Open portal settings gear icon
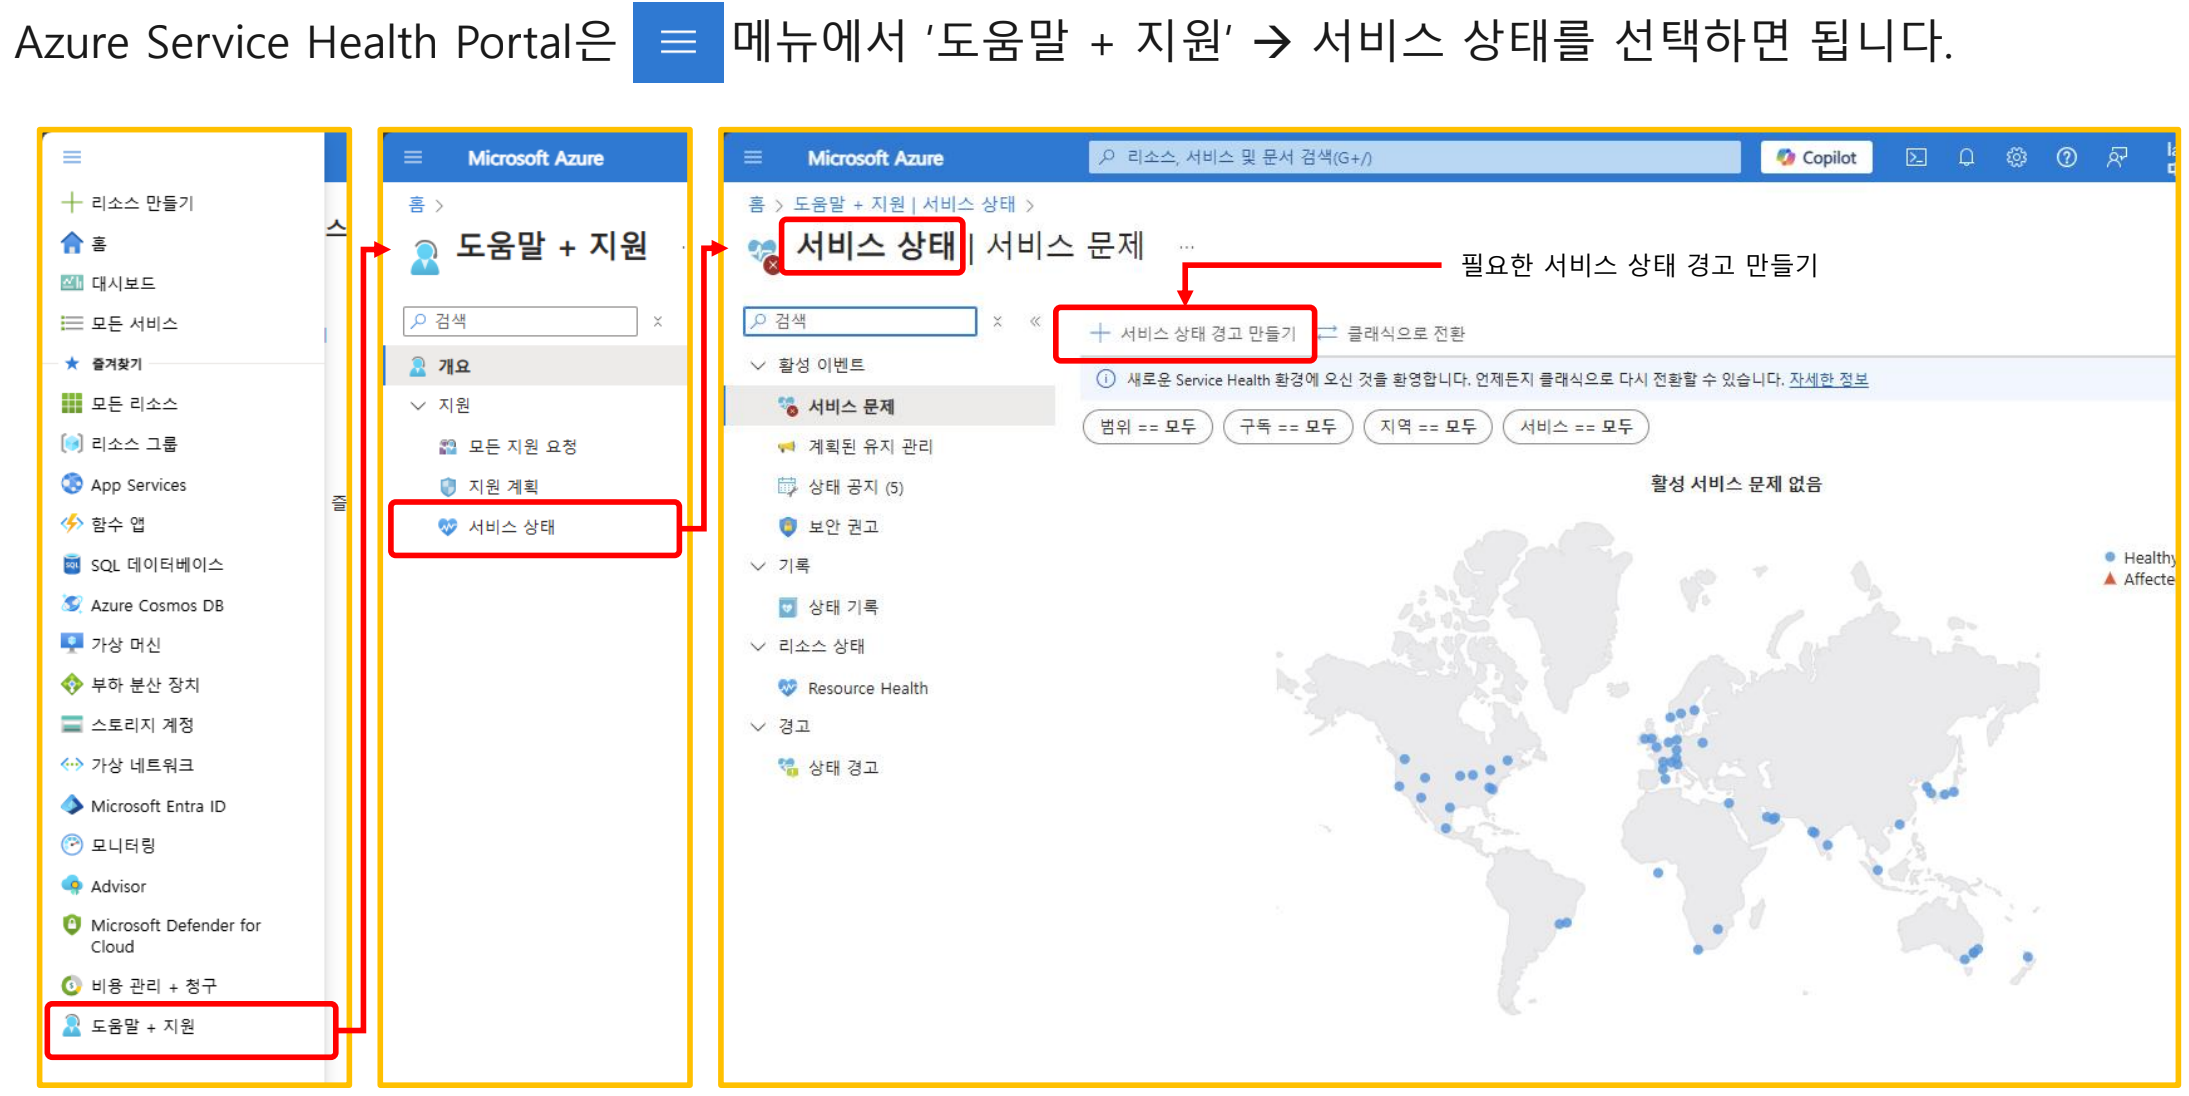 pos(2016,157)
